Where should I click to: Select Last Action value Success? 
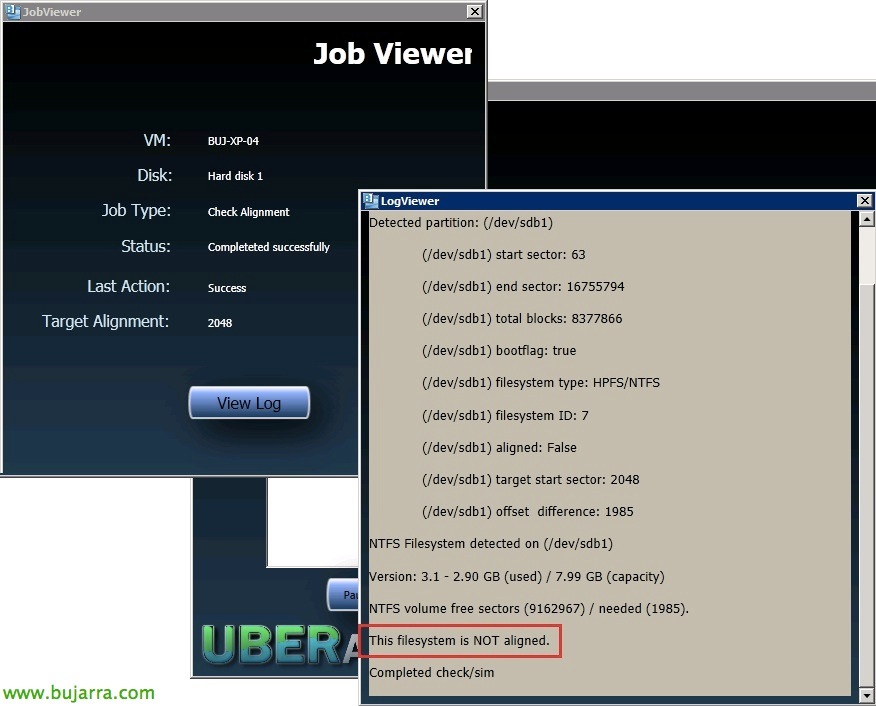(227, 288)
